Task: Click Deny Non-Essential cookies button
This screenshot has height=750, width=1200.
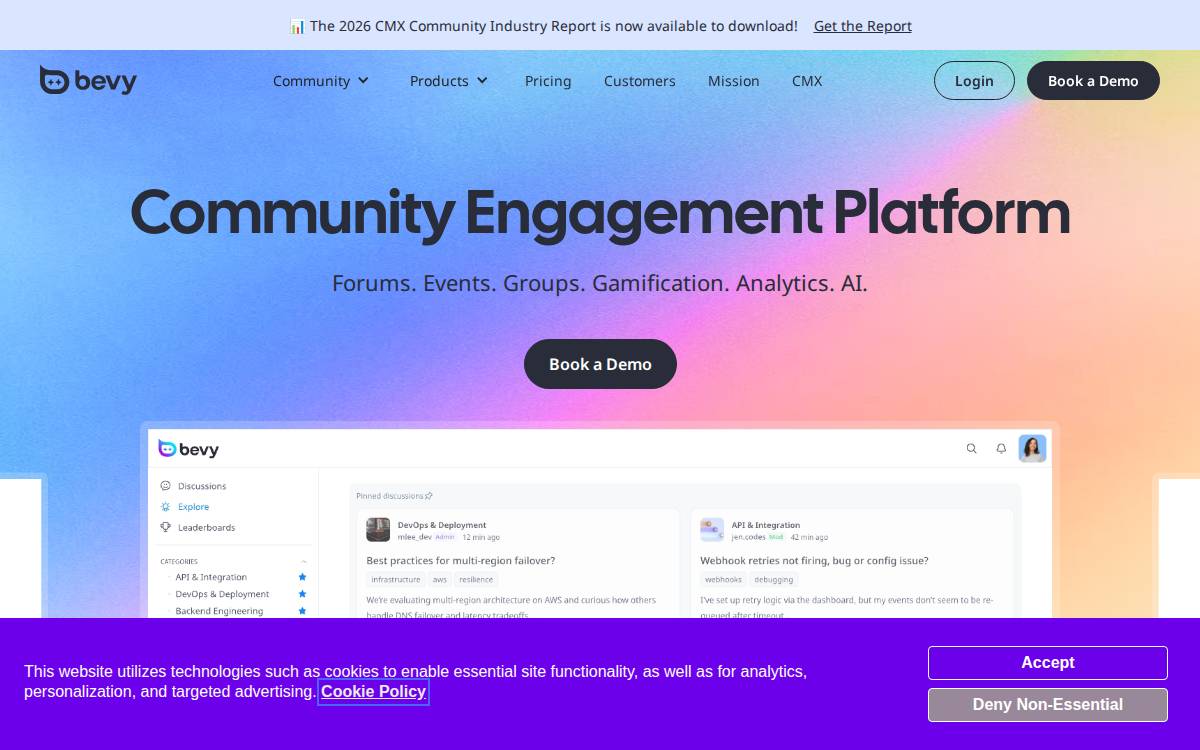Action: pos(1047,705)
